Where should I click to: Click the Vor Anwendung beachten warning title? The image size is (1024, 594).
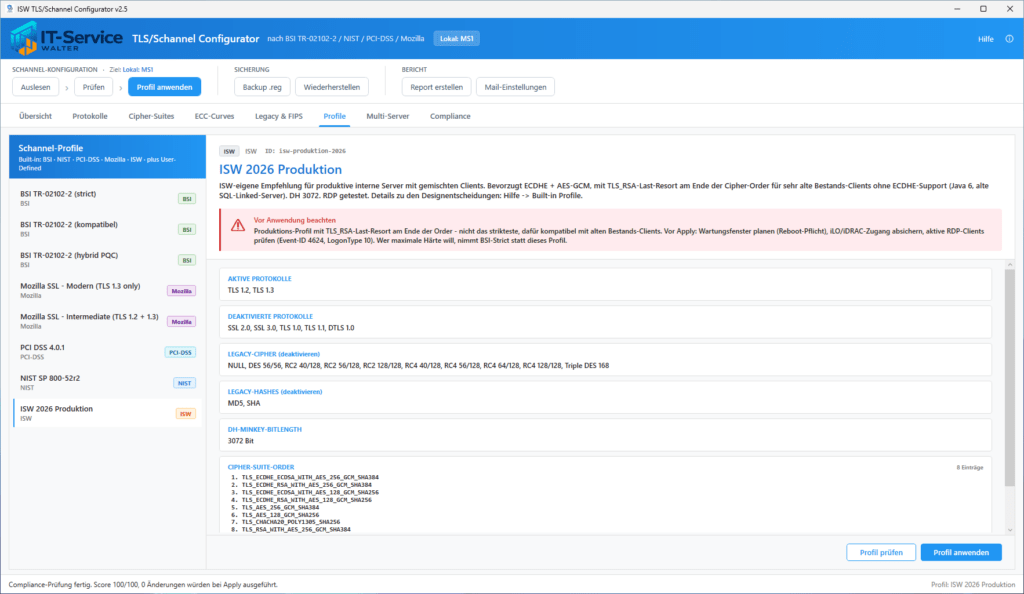click(x=295, y=220)
